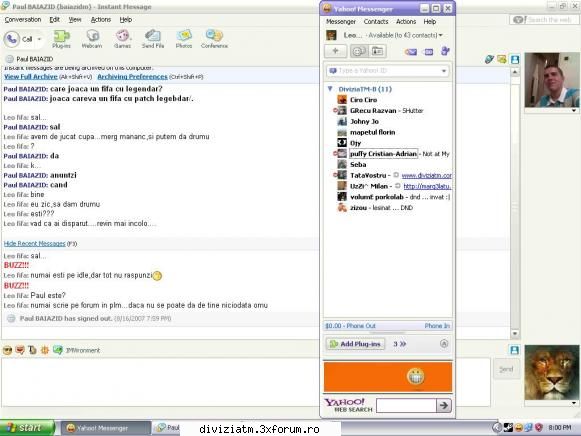This screenshot has width=581, height=436.
Task: Open the Edit menu in IM window
Action: pyautogui.click(x=54, y=20)
